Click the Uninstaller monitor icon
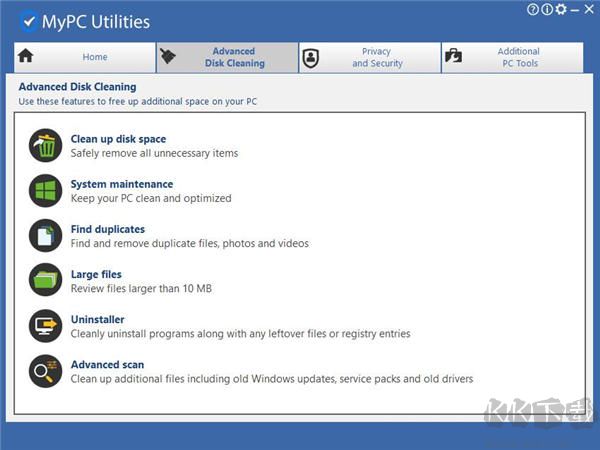This screenshot has height=450, width=600. [46, 326]
